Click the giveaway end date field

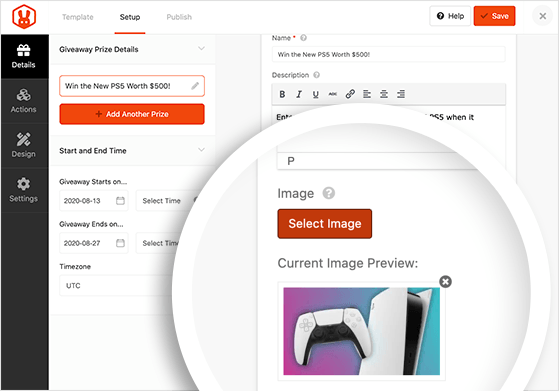(94, 243)
